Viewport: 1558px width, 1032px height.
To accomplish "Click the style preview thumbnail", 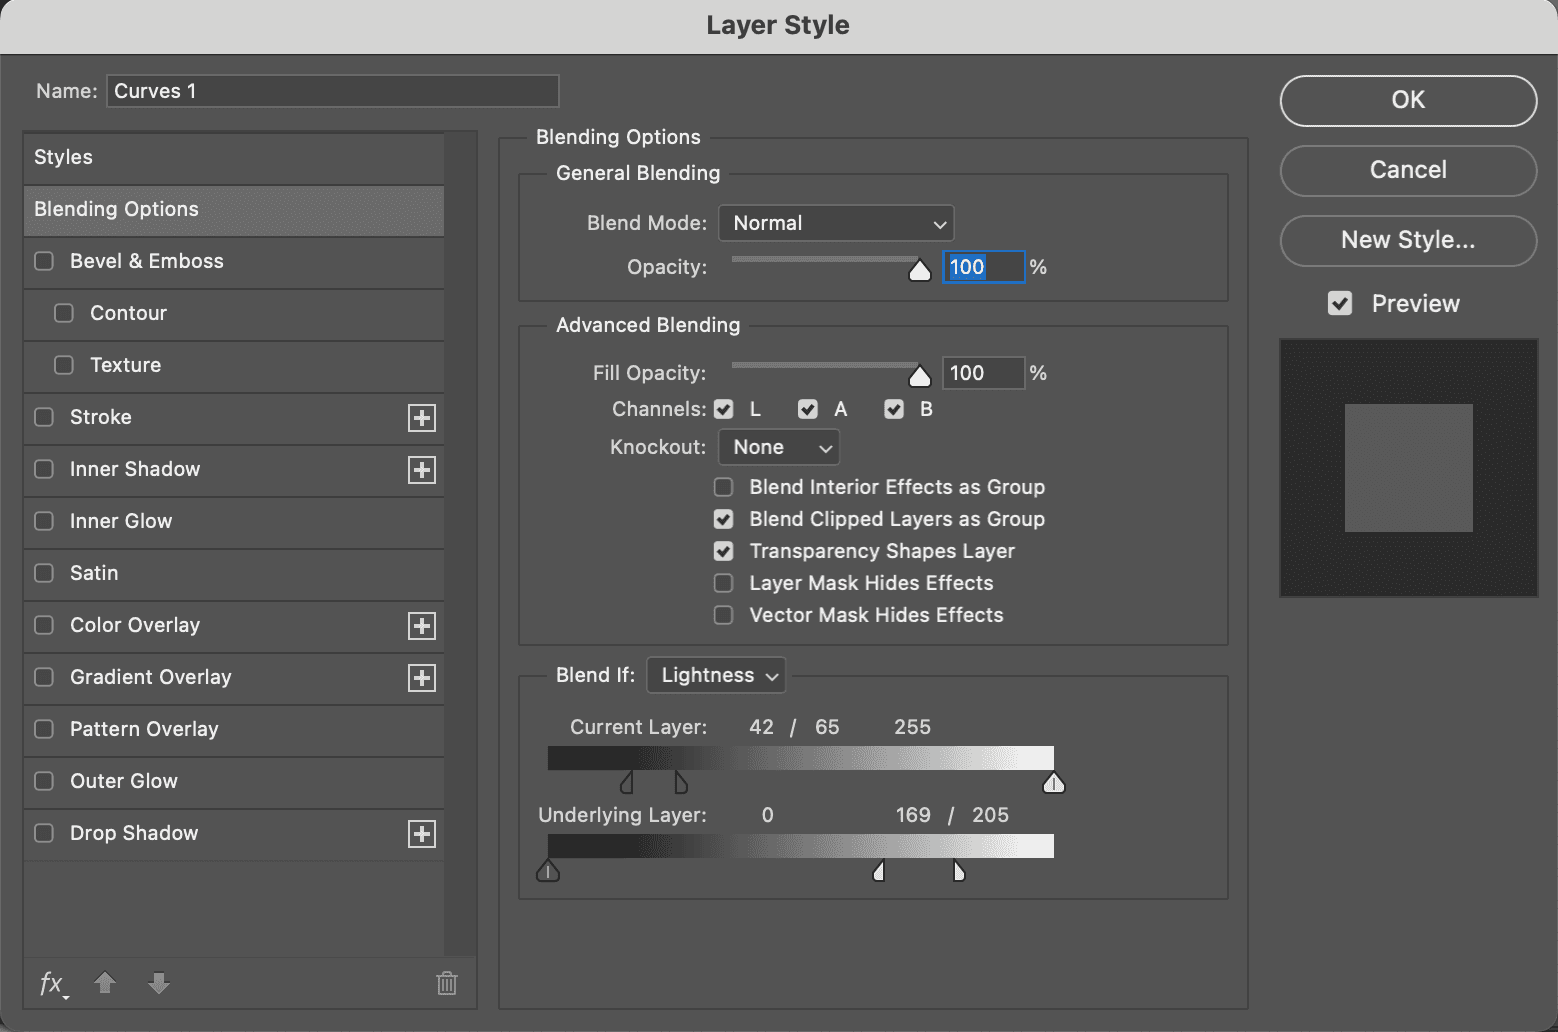I will 1409,468.
